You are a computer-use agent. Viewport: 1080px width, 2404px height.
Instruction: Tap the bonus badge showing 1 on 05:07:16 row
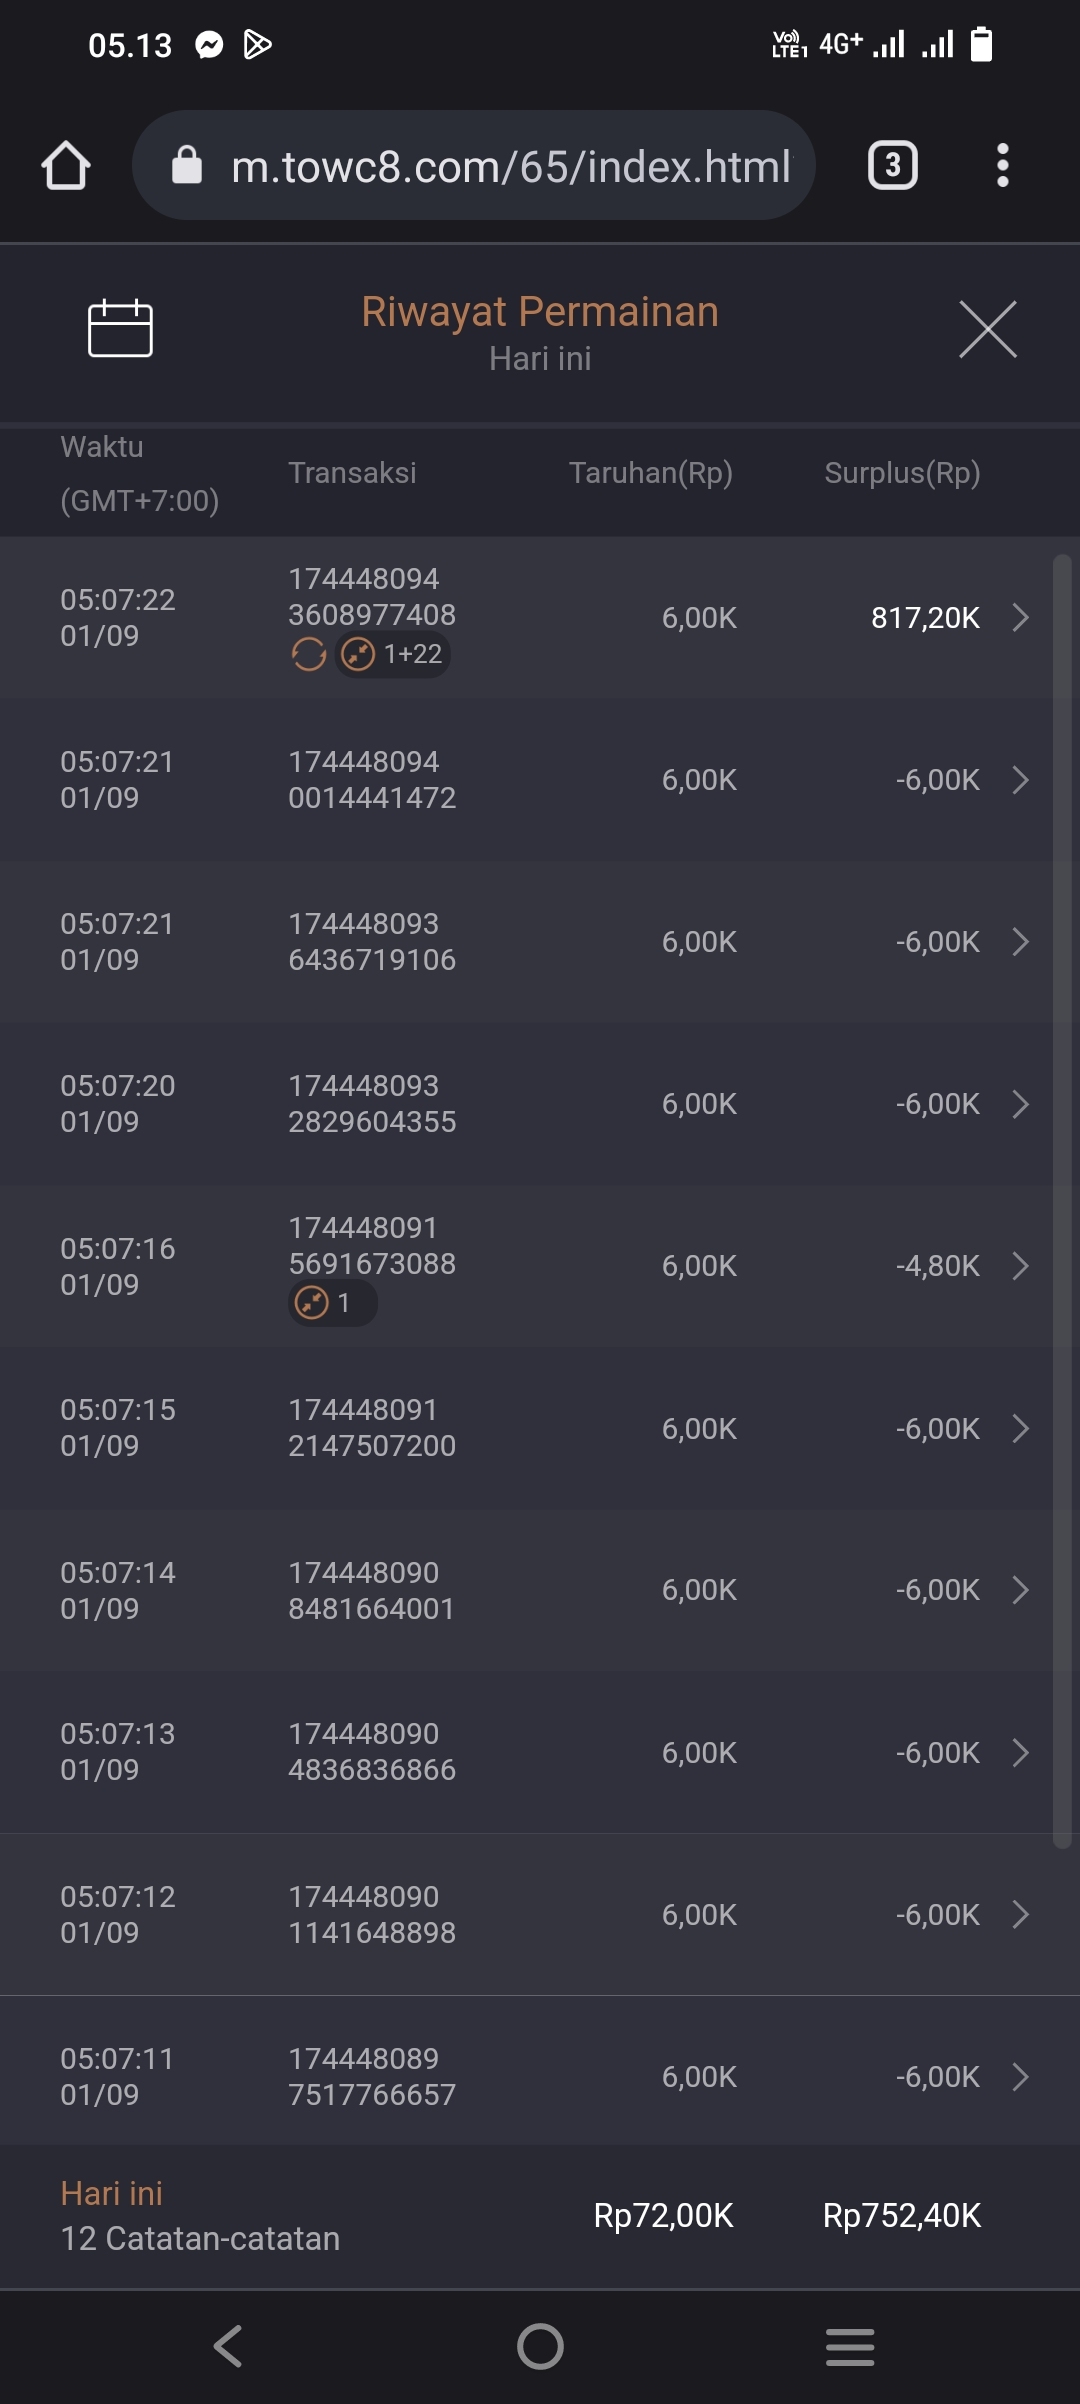332,1303
